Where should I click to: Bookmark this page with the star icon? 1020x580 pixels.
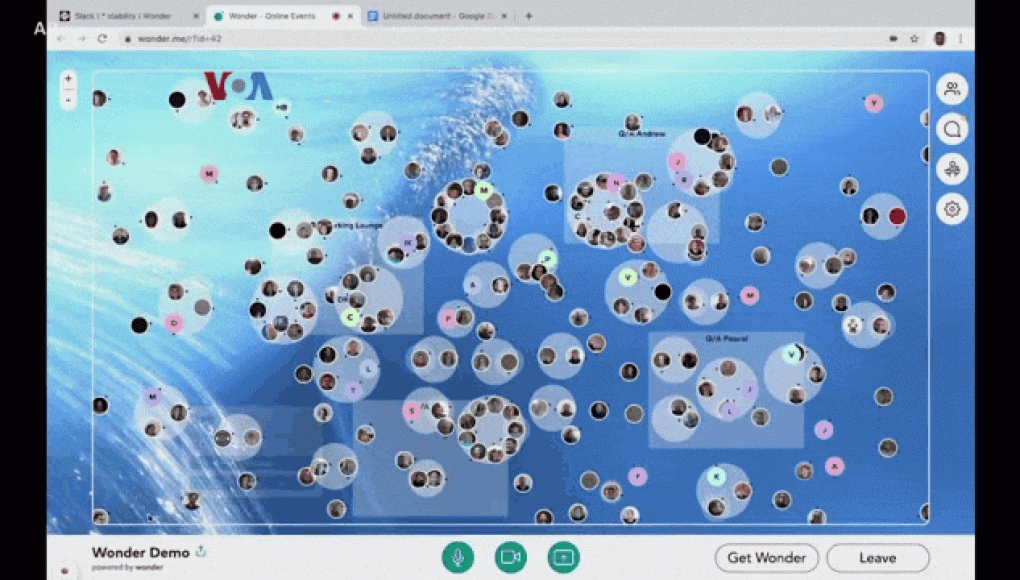(914, 39)
